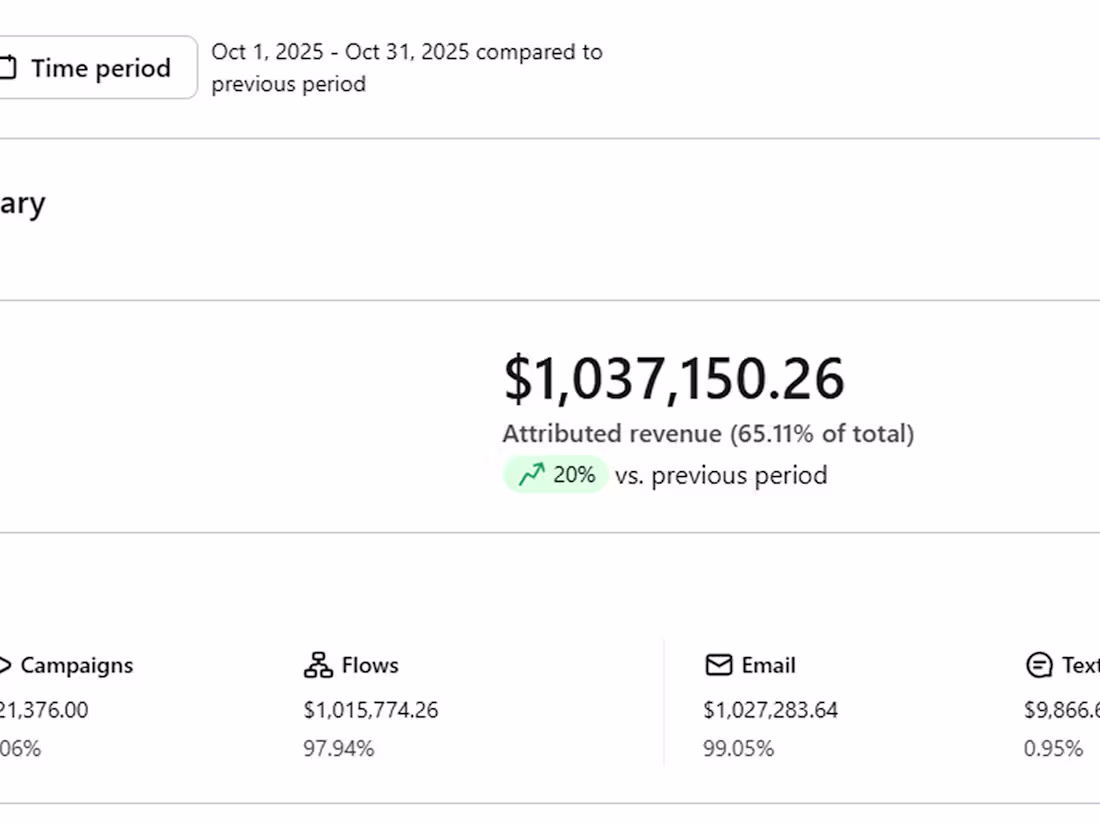This screenshot has width=1100, height=825.
Task: Click the Text 0.95% share value
Action: pos(1053,748)
